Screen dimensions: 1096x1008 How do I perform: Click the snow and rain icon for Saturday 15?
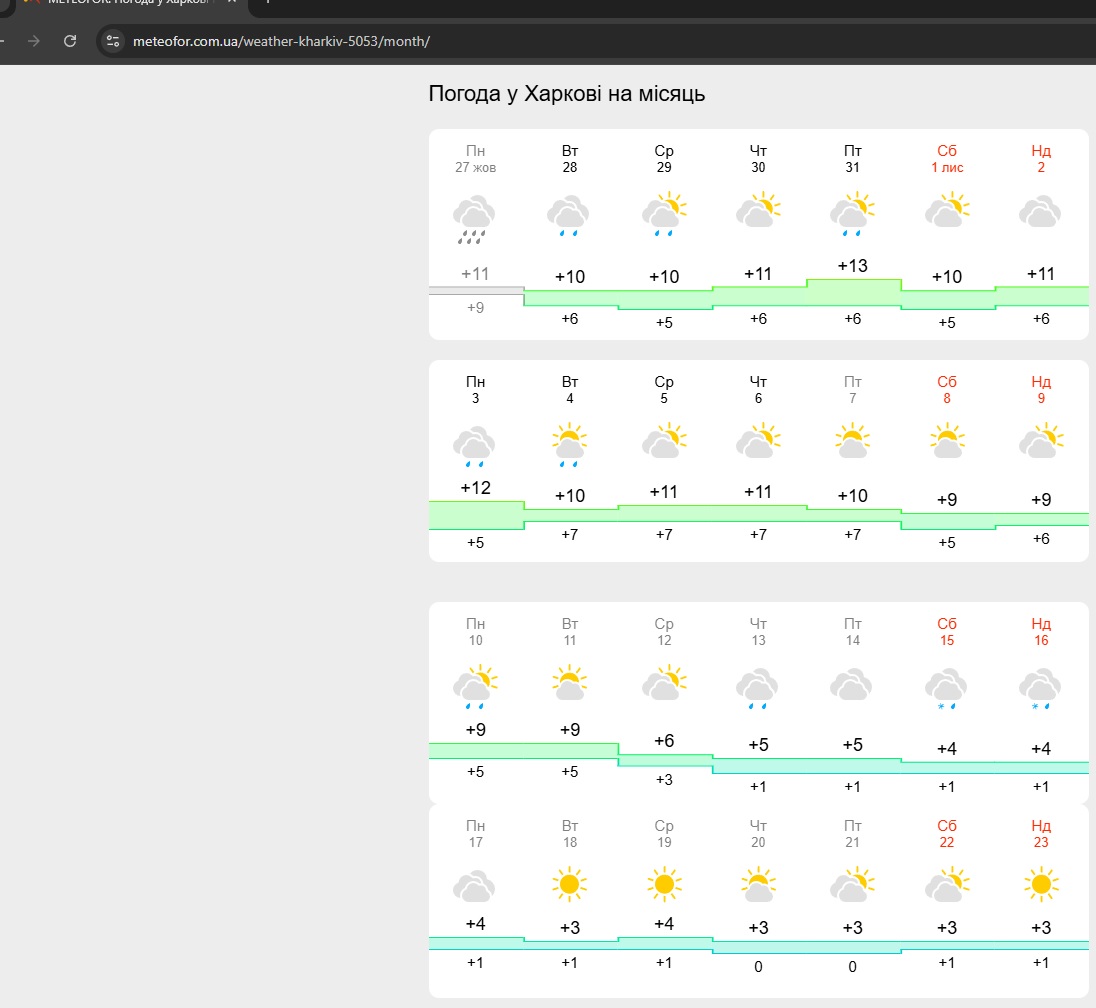coord(946,690)
